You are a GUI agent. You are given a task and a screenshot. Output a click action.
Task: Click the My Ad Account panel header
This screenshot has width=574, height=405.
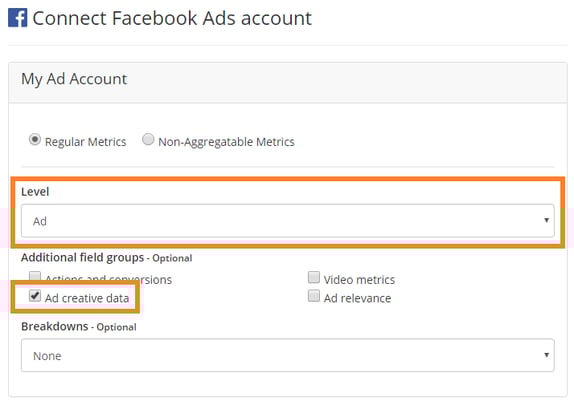tap(288, 83)
